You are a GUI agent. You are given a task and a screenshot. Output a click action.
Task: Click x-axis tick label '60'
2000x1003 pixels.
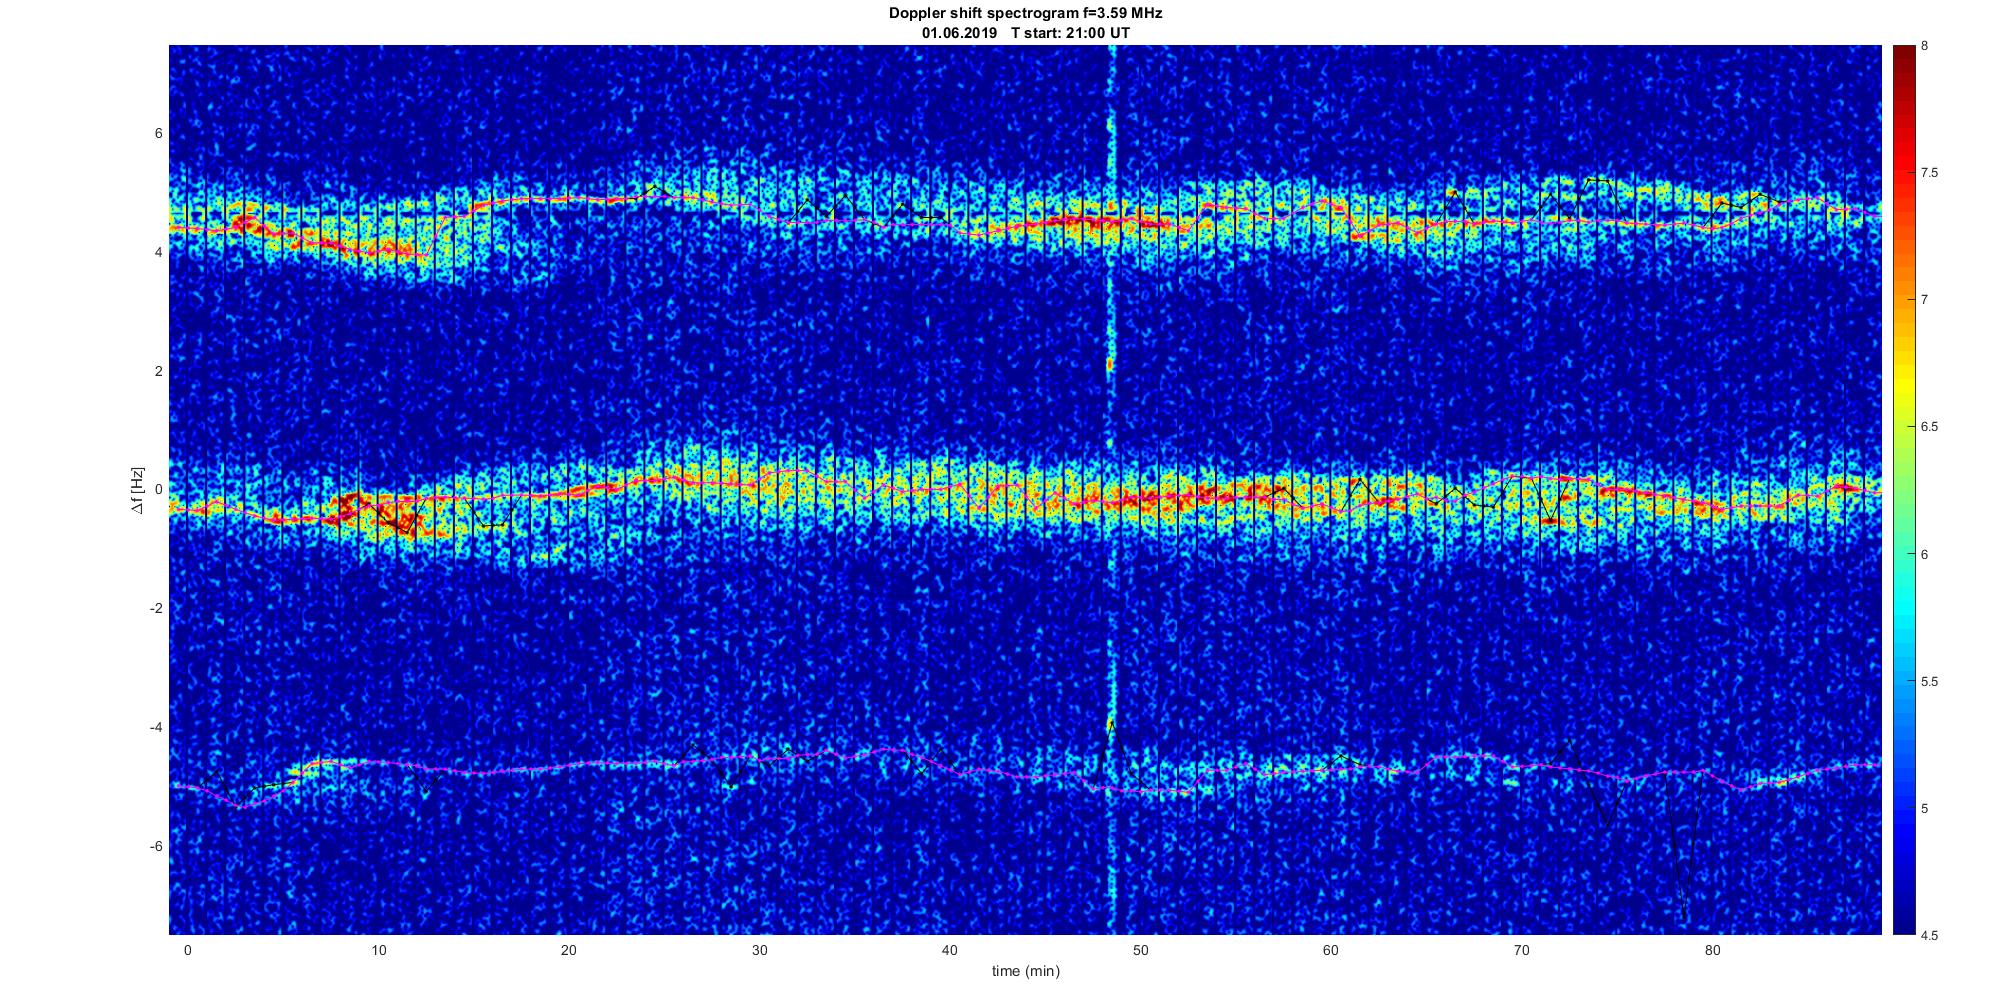coord(1331,950)
